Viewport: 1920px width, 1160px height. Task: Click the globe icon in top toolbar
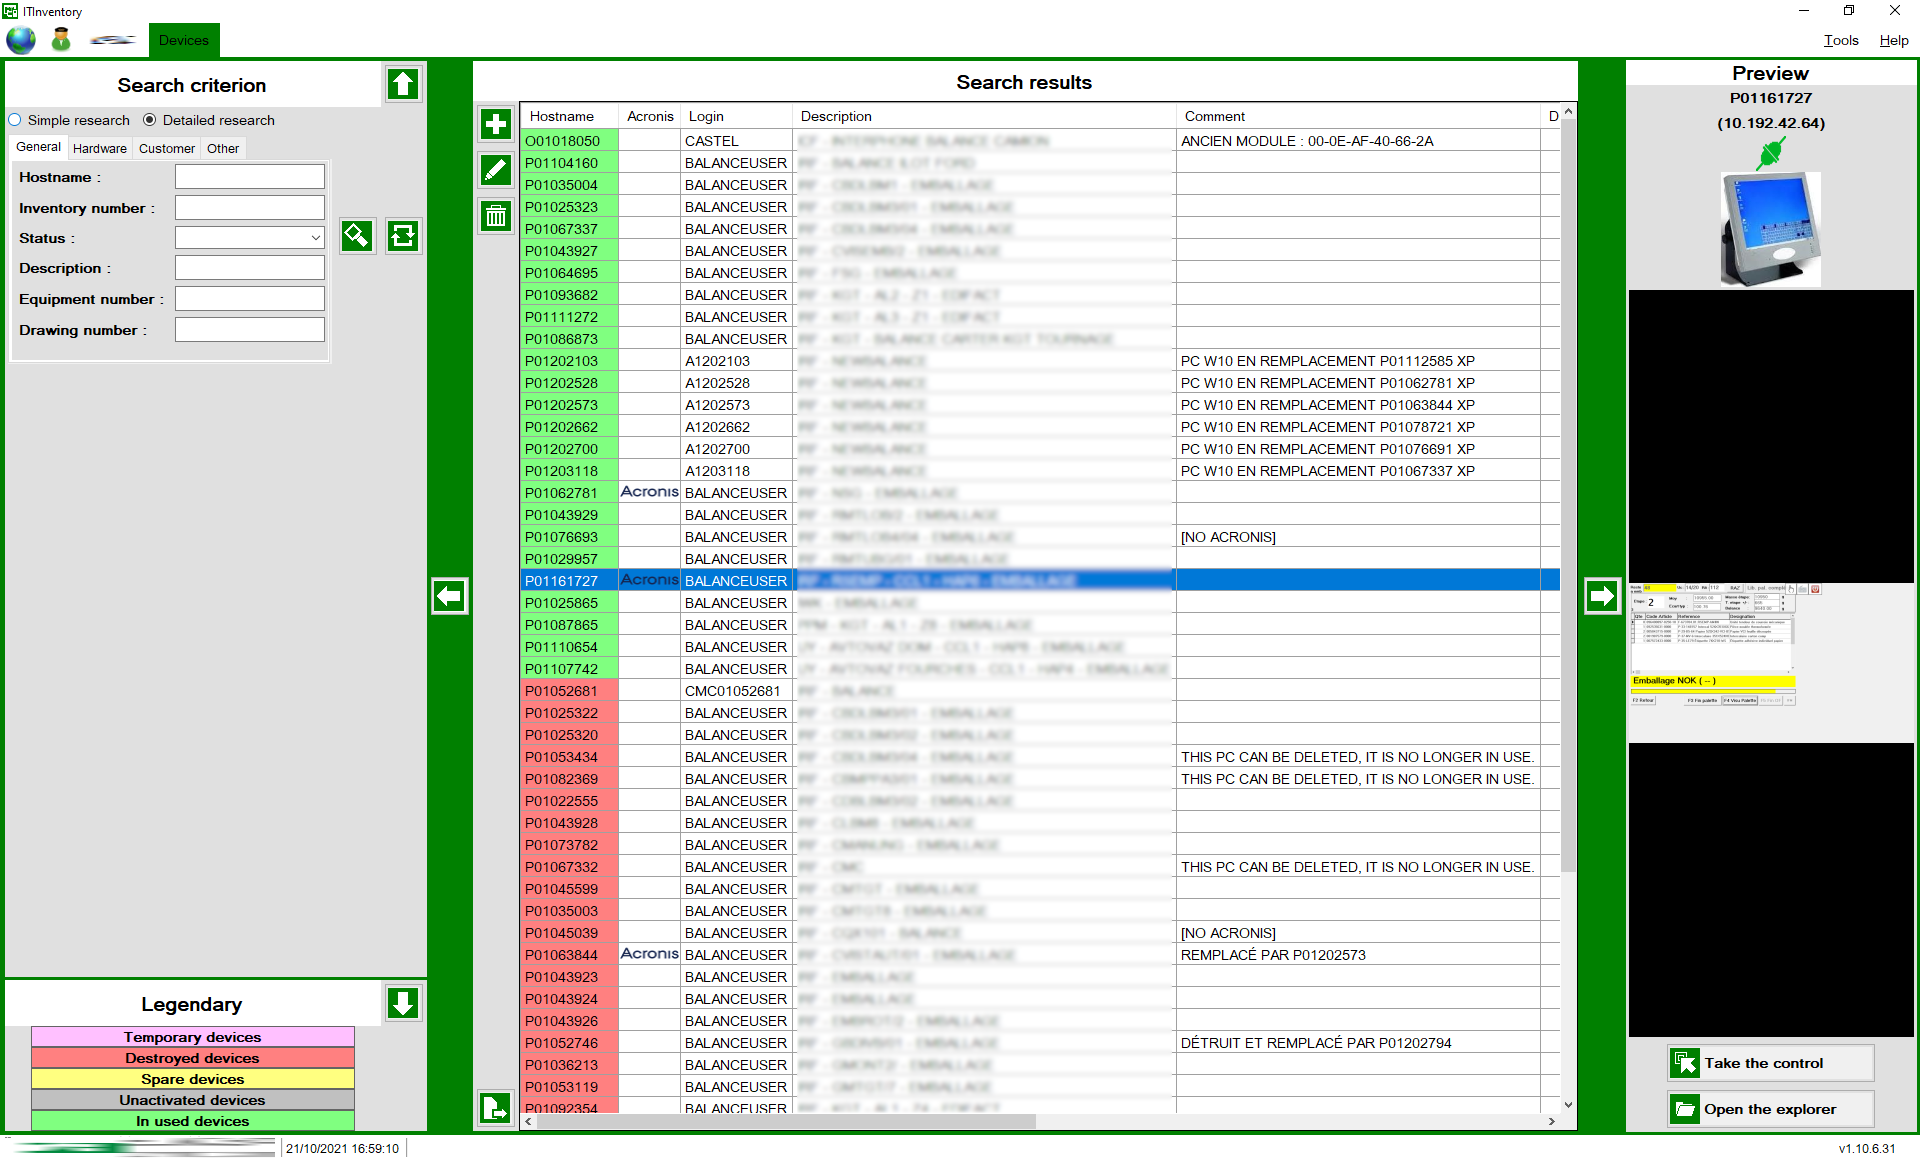21,40
